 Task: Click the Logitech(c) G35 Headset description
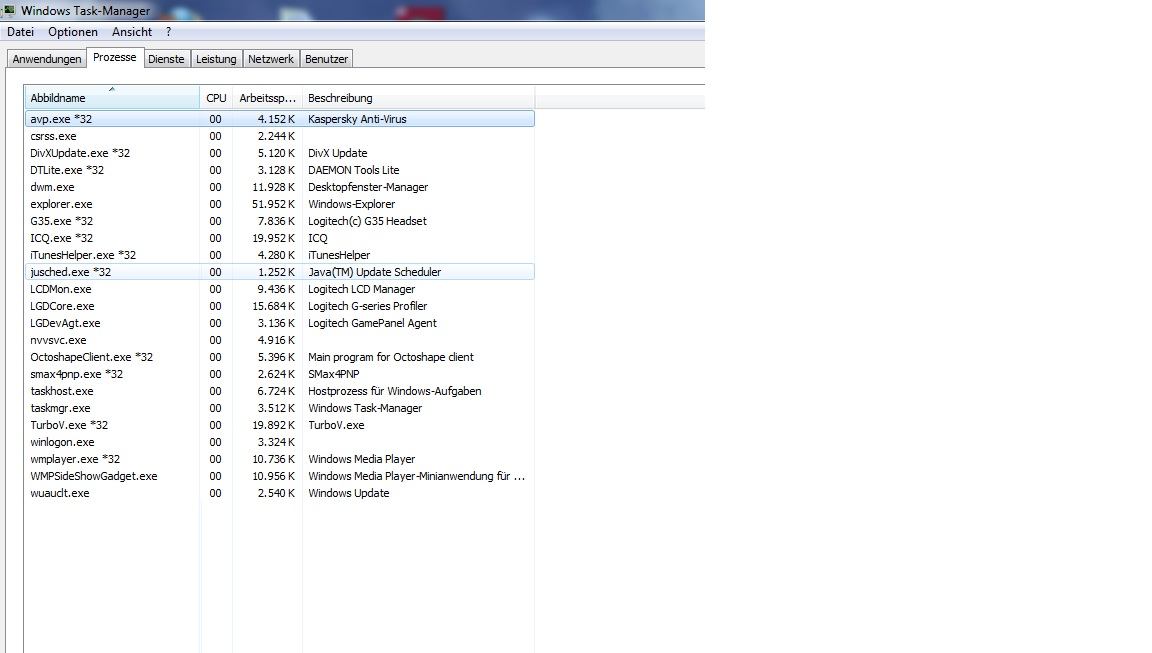[x=367, y=220]
